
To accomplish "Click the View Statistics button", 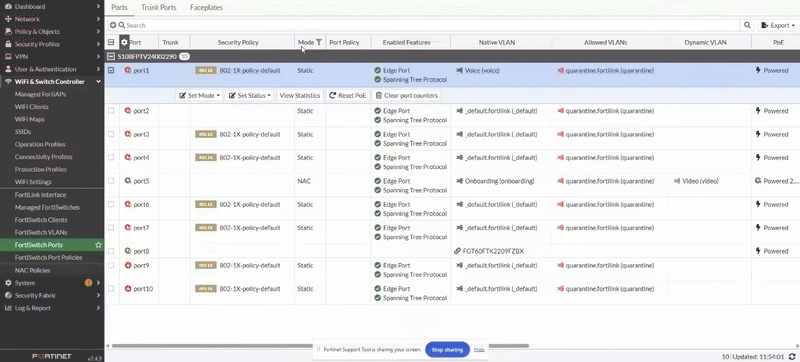I will [300, 95].
